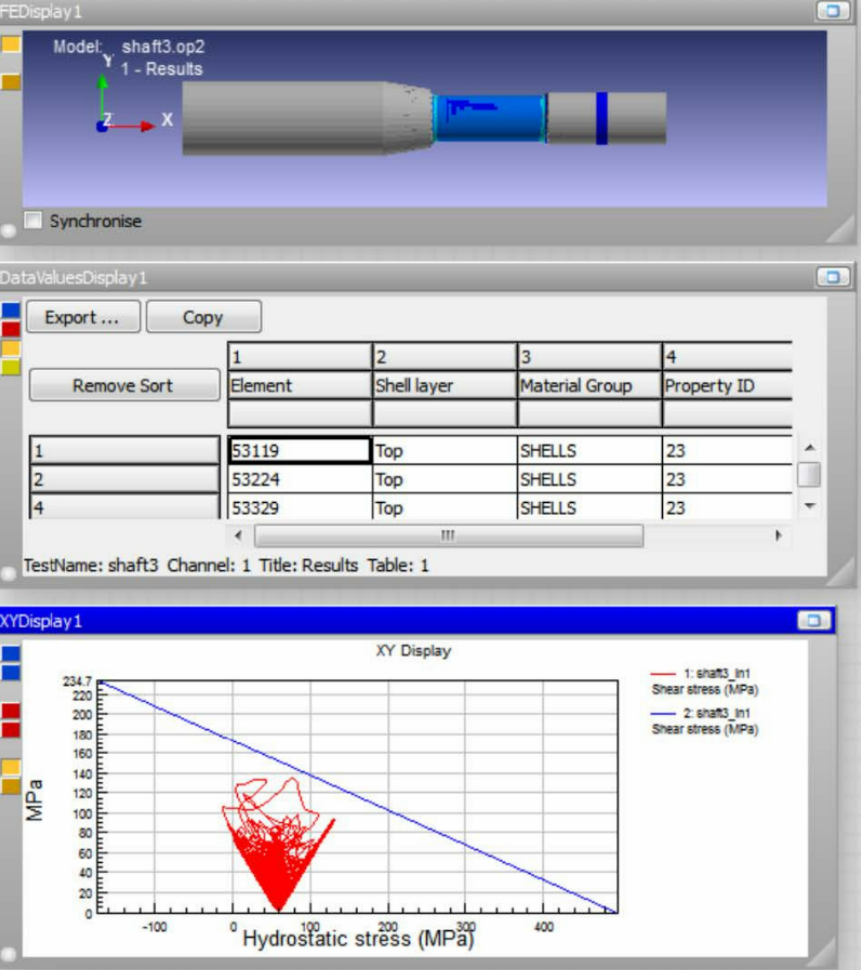Click top blue port on XYDisplay1
This screenshot has height=970, width=861.
pos(10,654)
